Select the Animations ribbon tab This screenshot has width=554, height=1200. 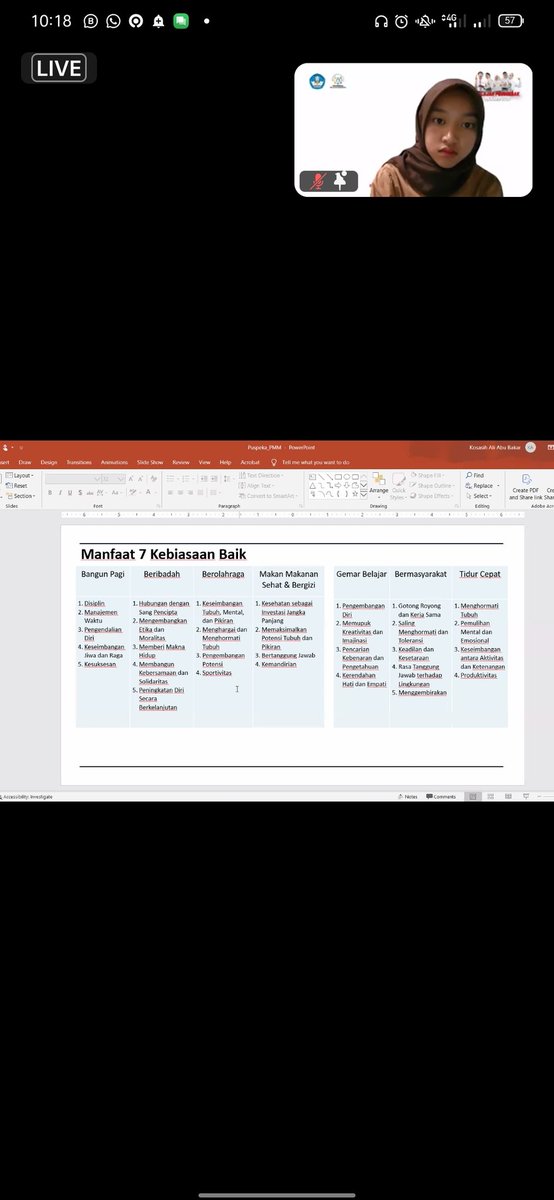(114, 462)
